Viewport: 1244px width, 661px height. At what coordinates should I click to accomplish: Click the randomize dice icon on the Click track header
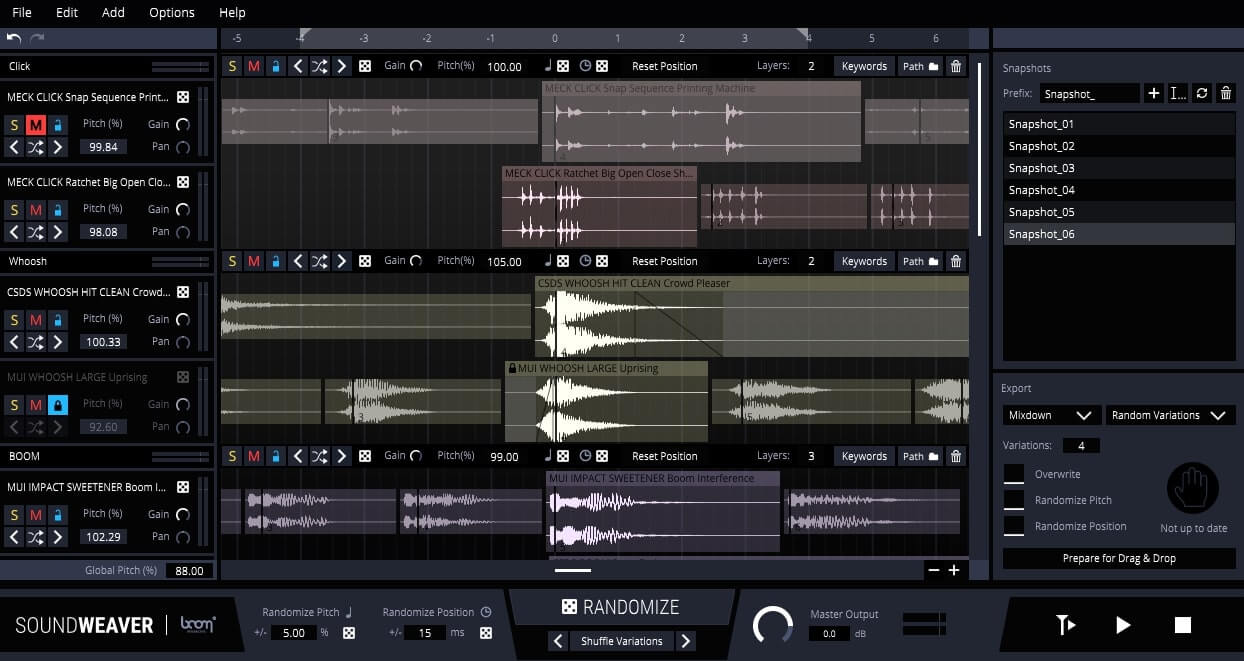click(x=364, y=66)
